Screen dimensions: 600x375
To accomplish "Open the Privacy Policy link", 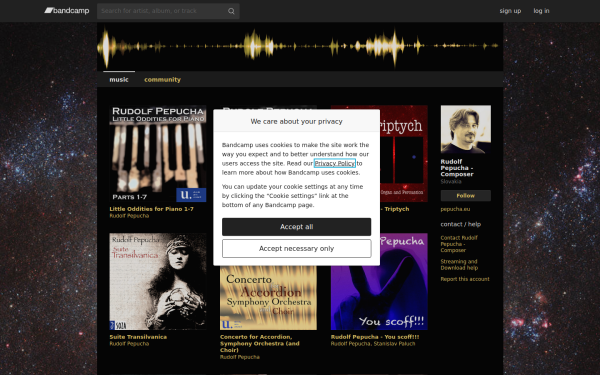I will click(335, 163).
